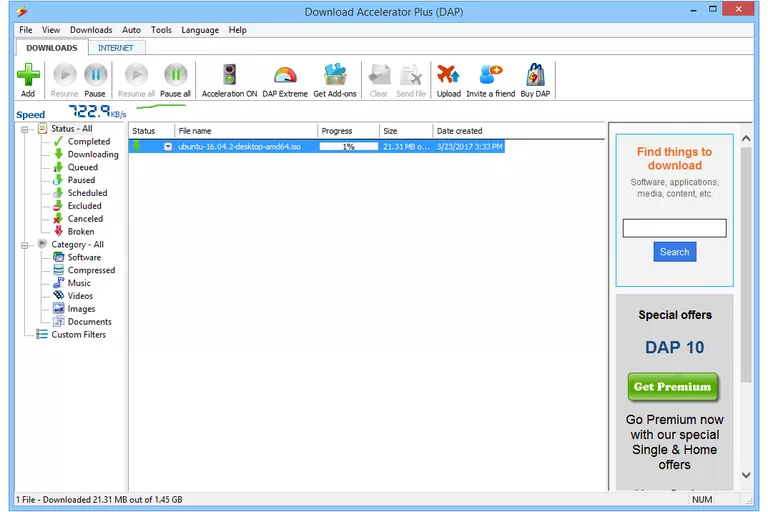Click side panel scroll up arrow
The height and width of the screenshot is (512, 768).
(x=746, y=139)
